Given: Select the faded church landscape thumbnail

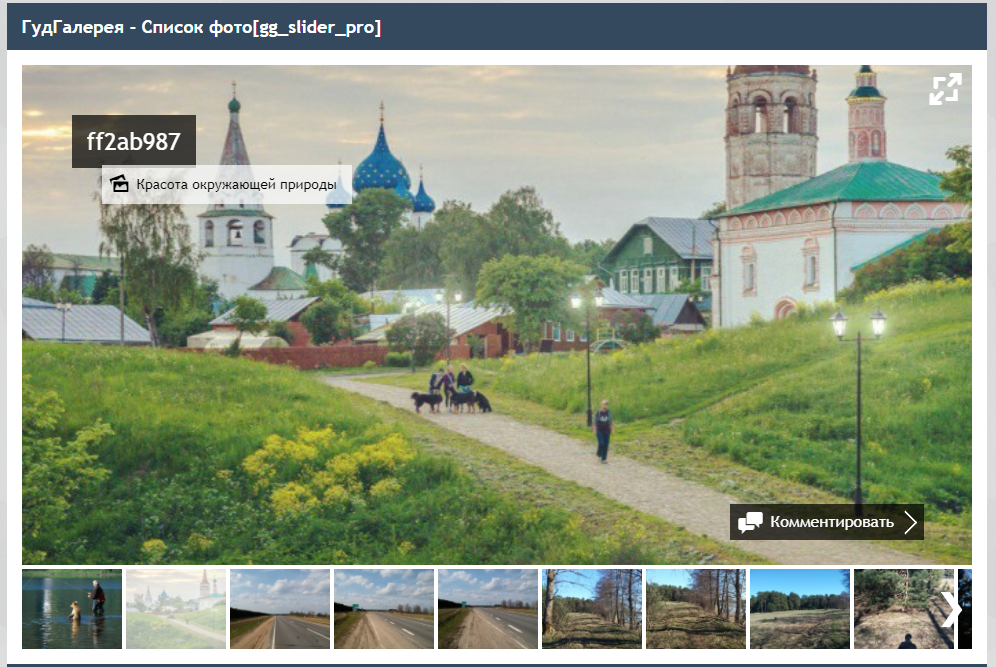Looking at the screenshot, I should point(176,609).
